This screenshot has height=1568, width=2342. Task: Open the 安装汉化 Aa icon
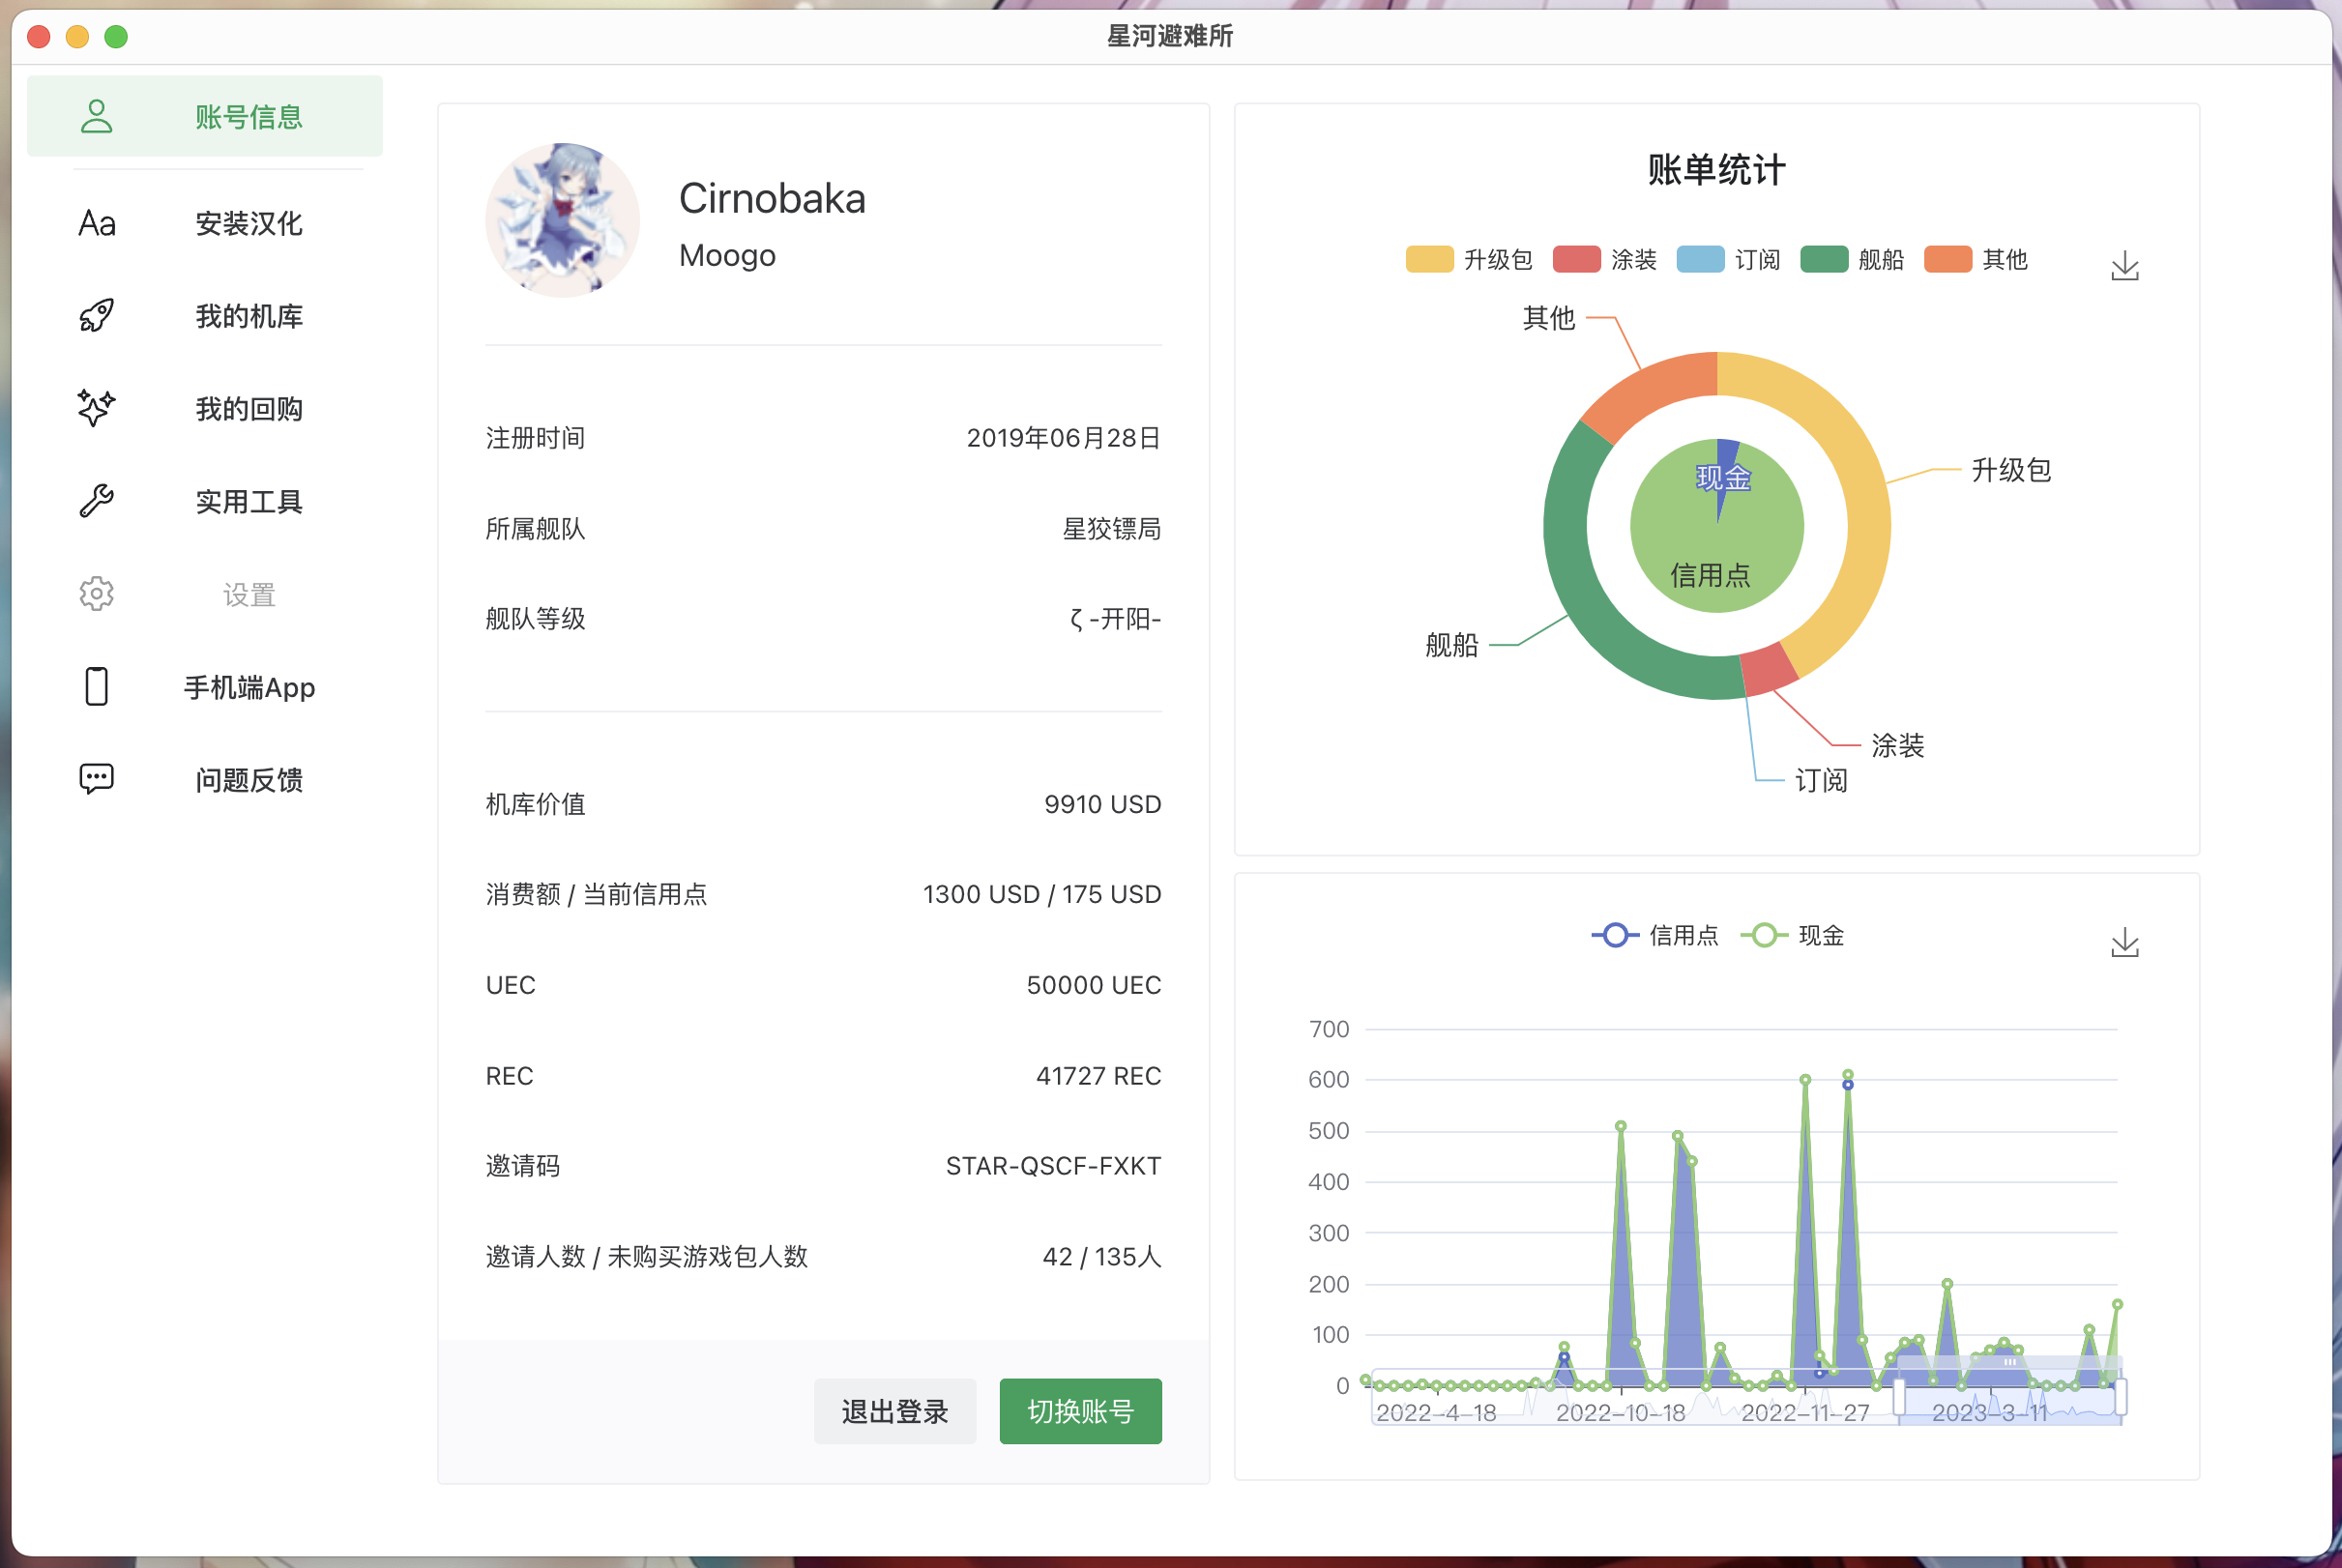point(97,223)
